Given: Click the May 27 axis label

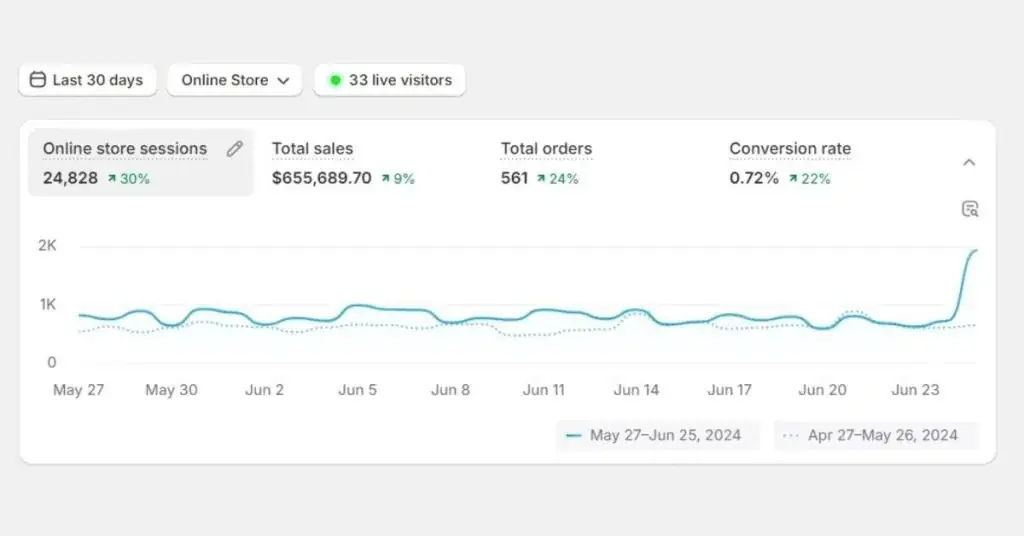Looking at the screenshot, I should [x=78, y=390].
